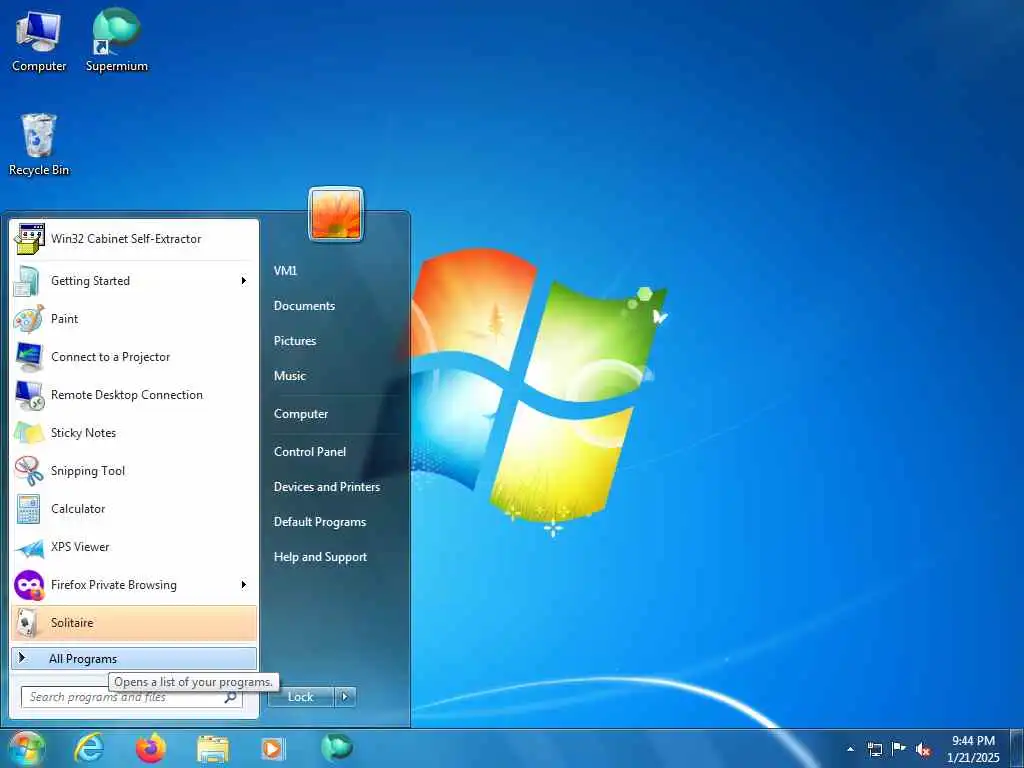Click the search magnifier icon
Viewport: 1024px width, 768px height.
[230, 697]
